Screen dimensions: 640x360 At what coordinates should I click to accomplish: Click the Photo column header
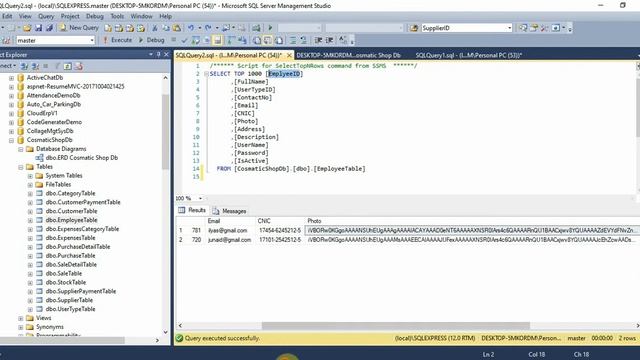tap(314, 221)
